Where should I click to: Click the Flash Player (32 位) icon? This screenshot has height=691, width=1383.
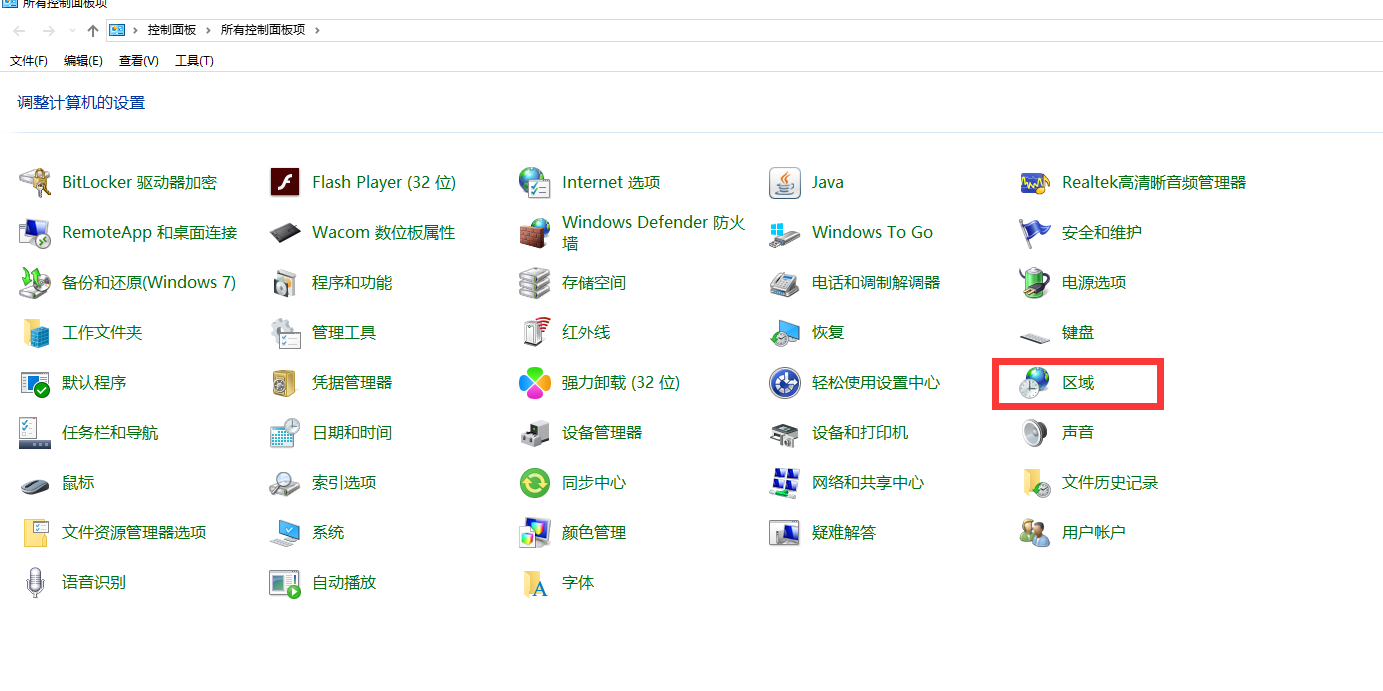pos(285,183)
